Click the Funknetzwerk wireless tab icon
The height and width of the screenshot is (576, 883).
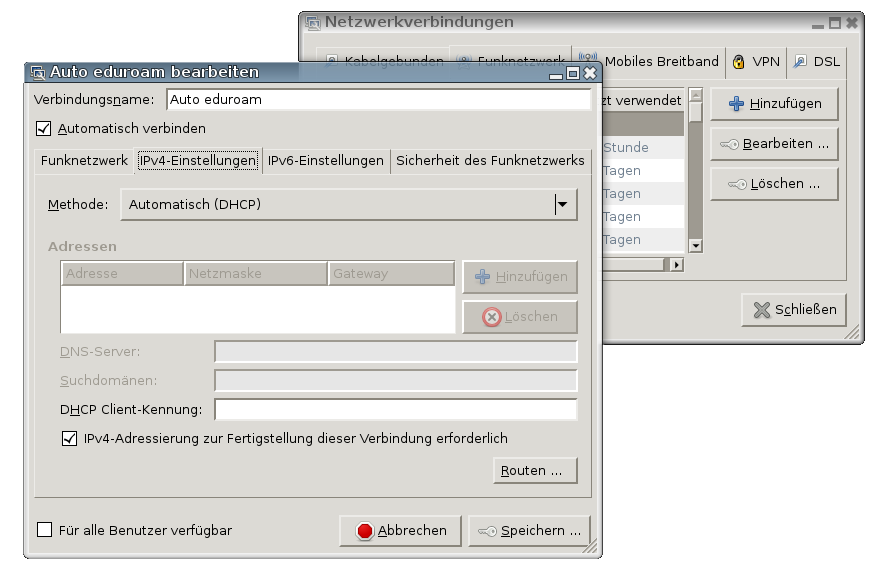click(462, 60)
